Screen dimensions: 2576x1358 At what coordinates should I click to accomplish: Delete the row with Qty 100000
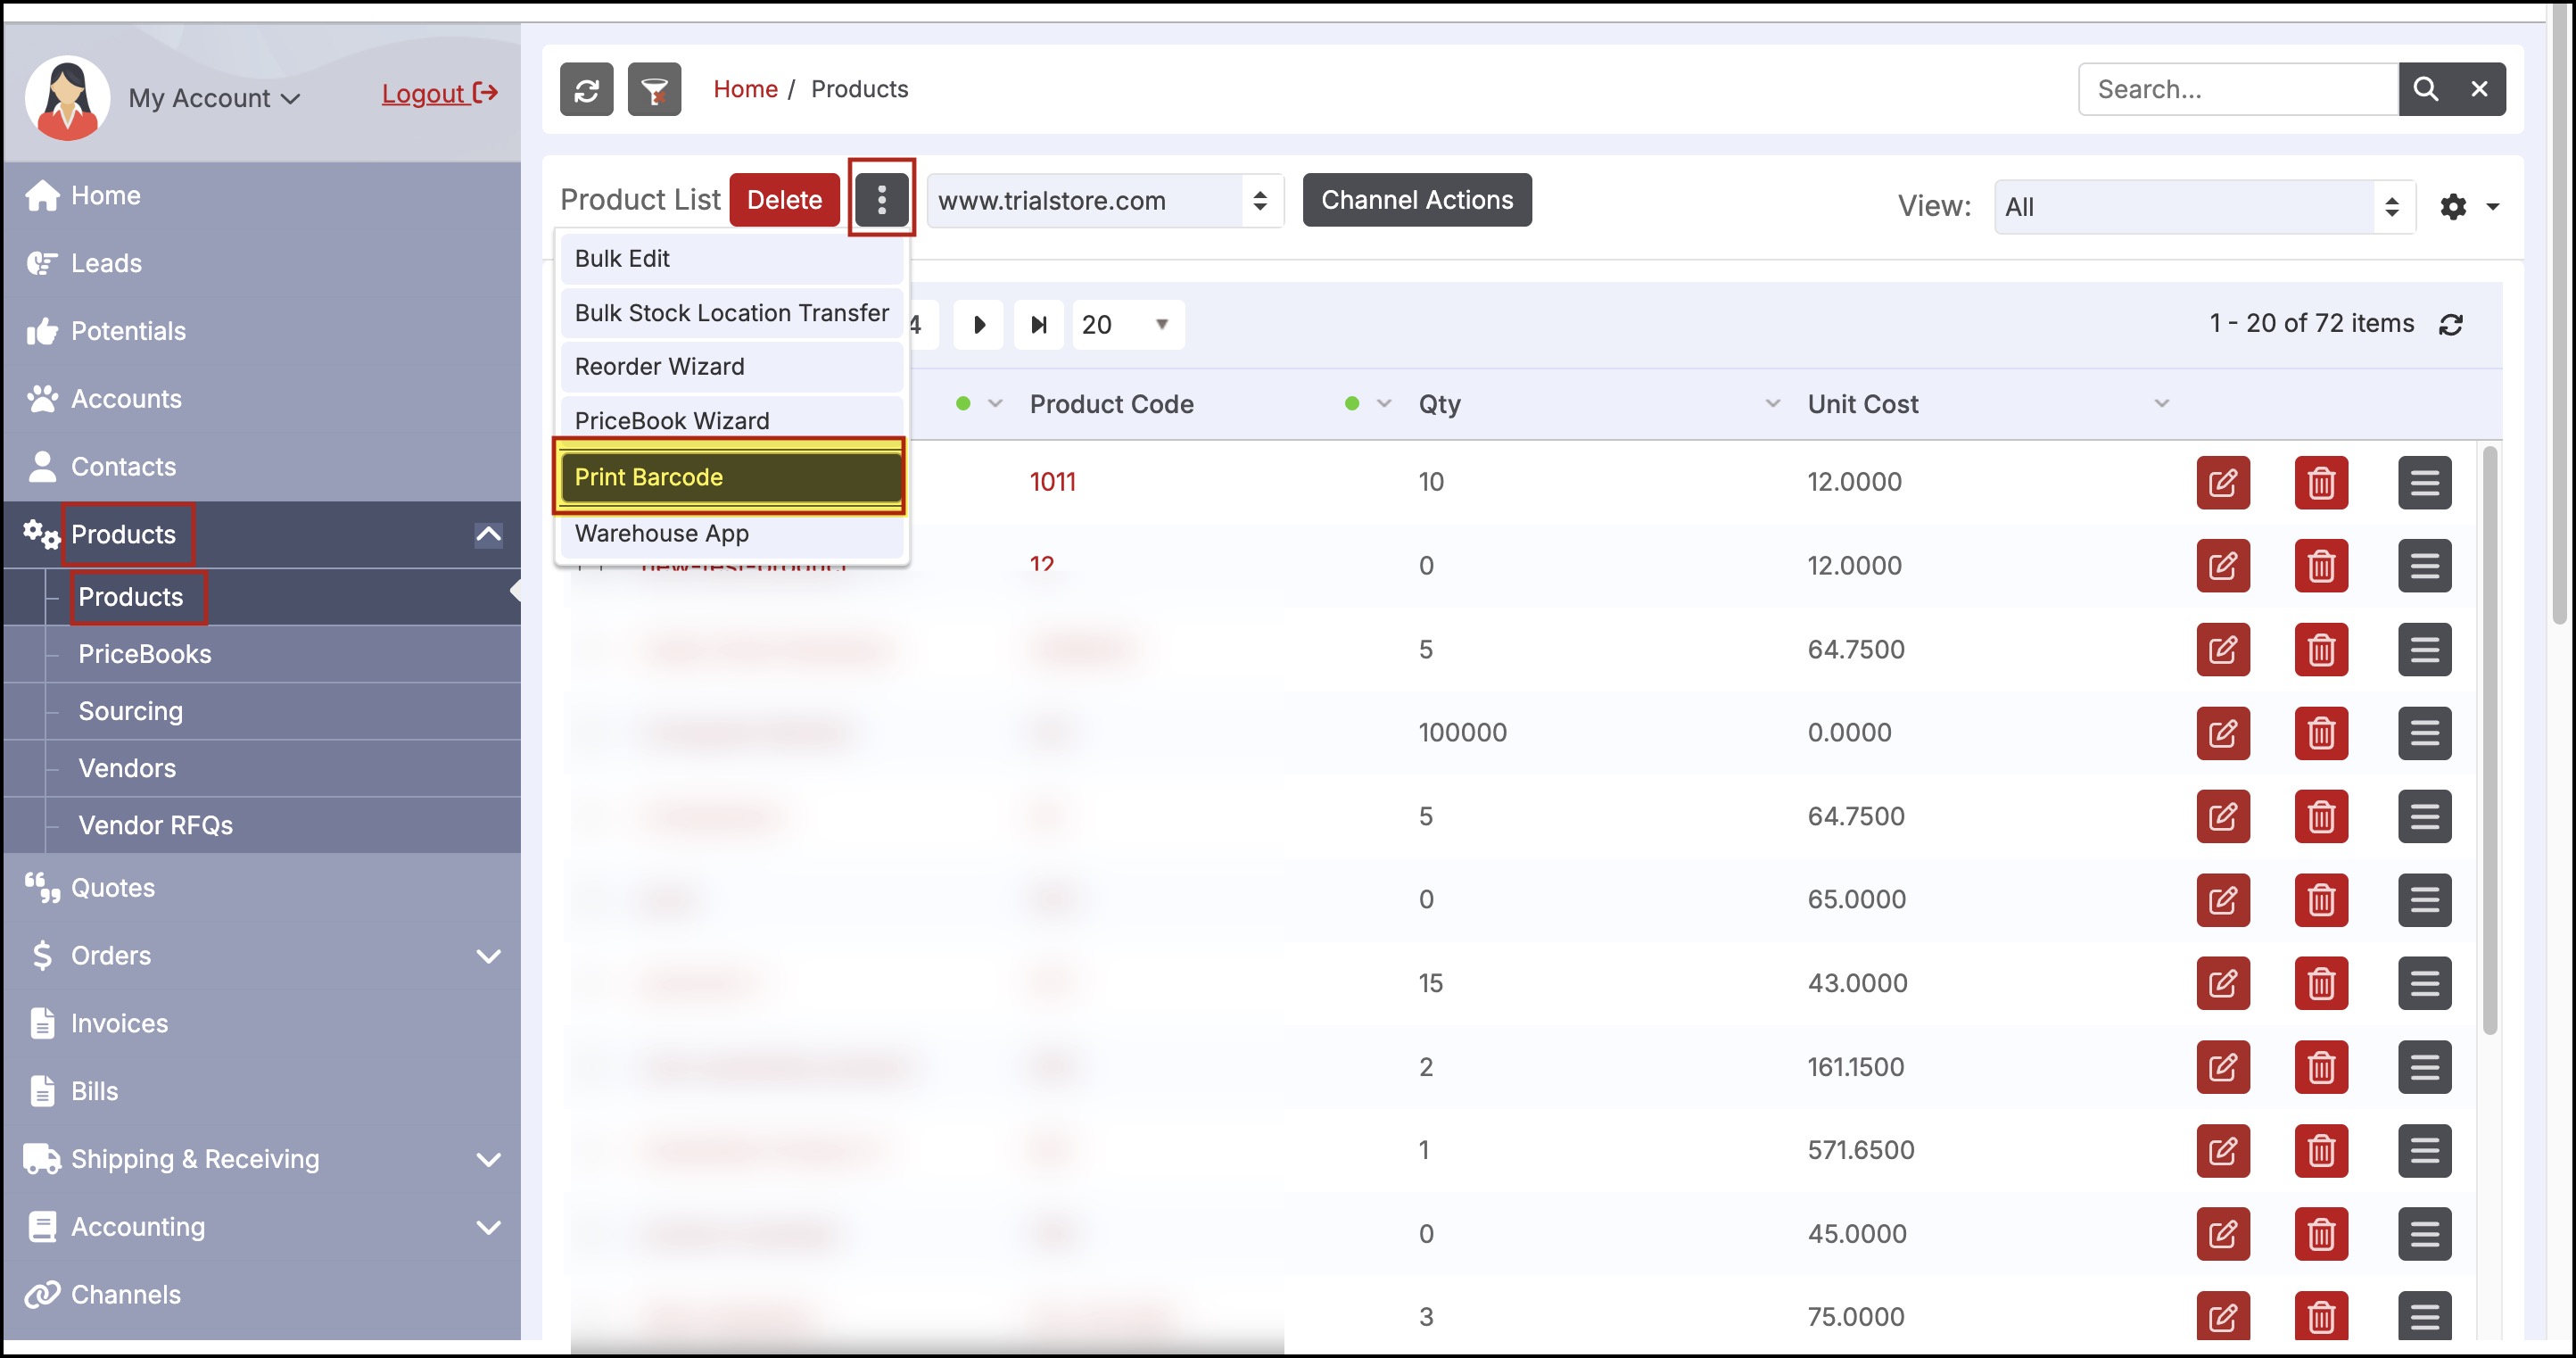pos(2320,733)
